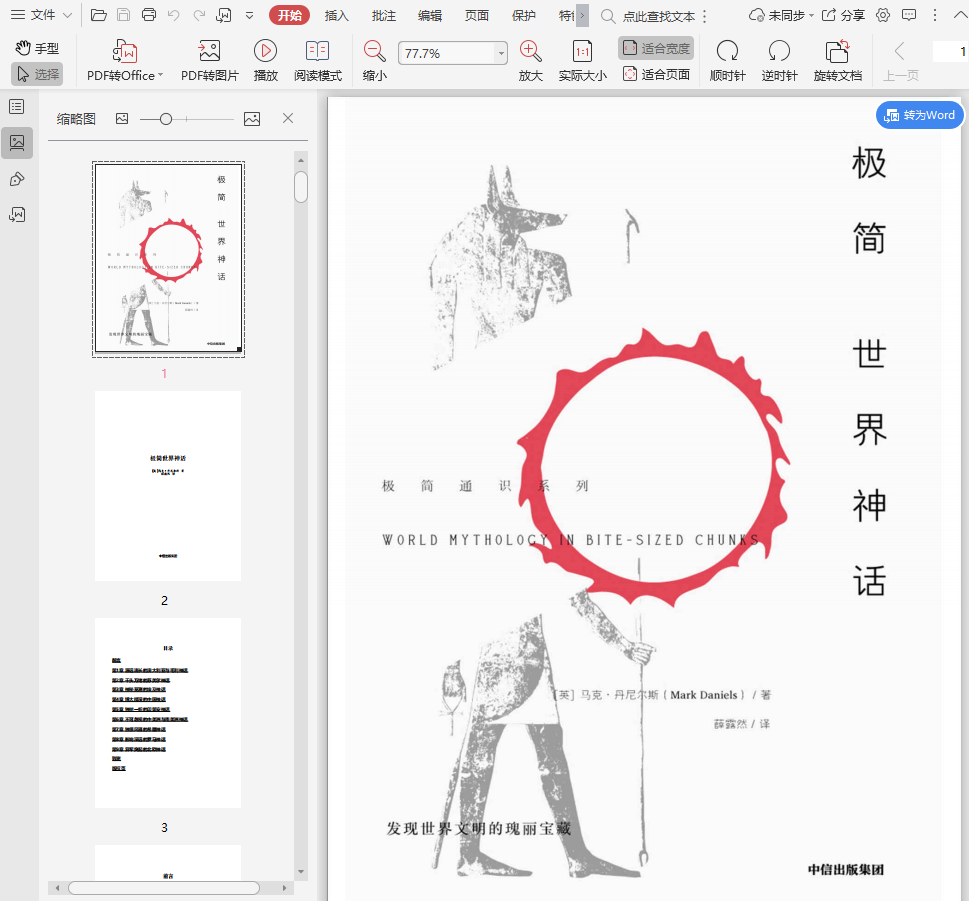The width and height of the screenshot is (969, 901).
Task: Set zoom to 实际大小 actual size
Action: coord(582,61)
